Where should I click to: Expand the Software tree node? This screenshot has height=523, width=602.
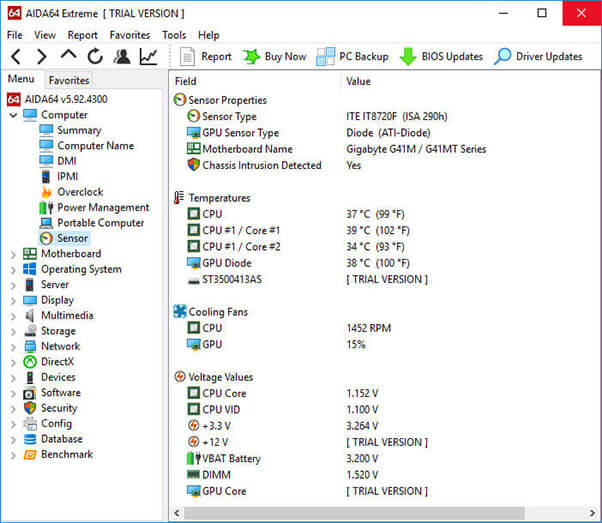(x=13, y=393)
